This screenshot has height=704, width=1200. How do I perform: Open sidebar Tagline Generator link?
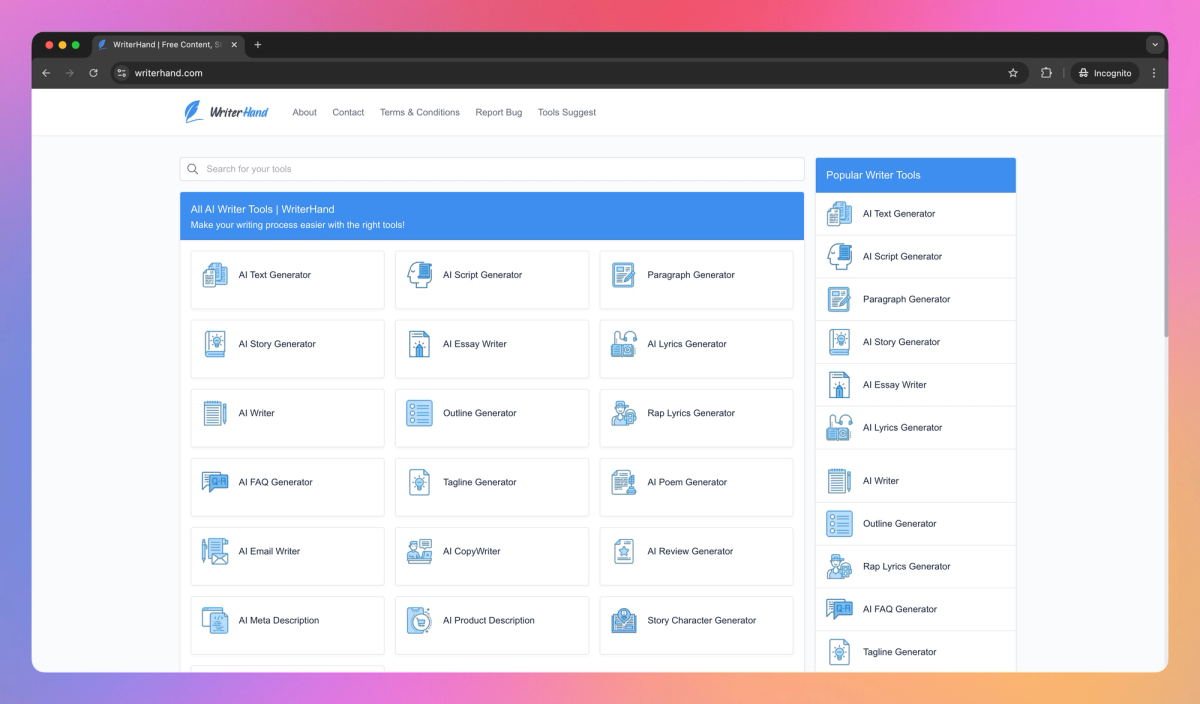(x=916, y=652)
